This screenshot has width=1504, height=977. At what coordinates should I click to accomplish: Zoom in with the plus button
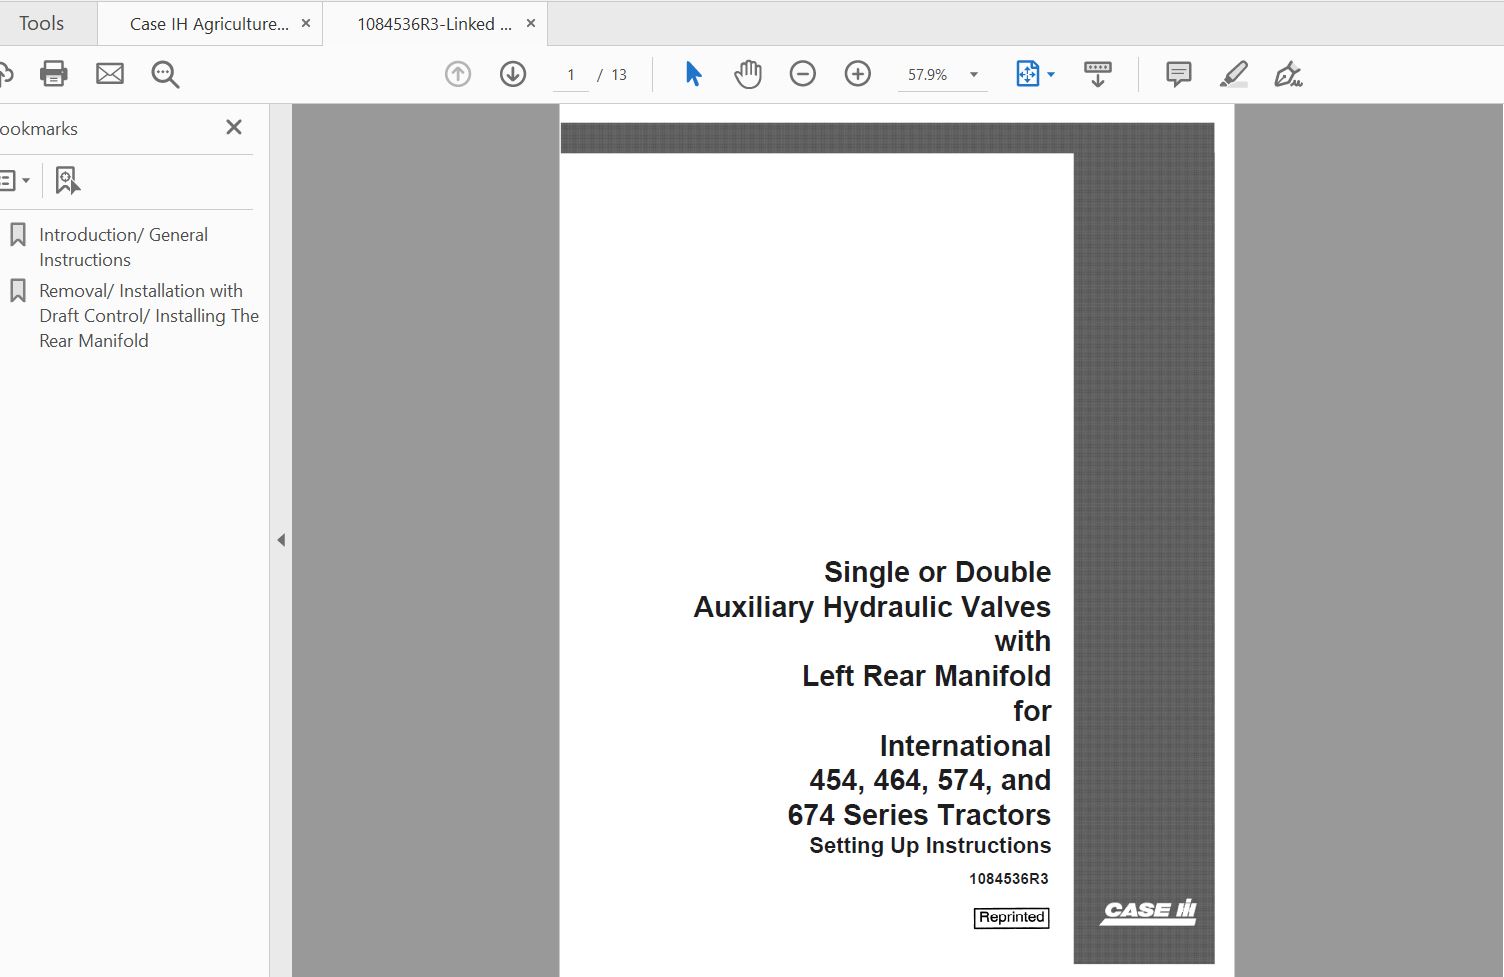pyautogui.click(x=858, y=74)
